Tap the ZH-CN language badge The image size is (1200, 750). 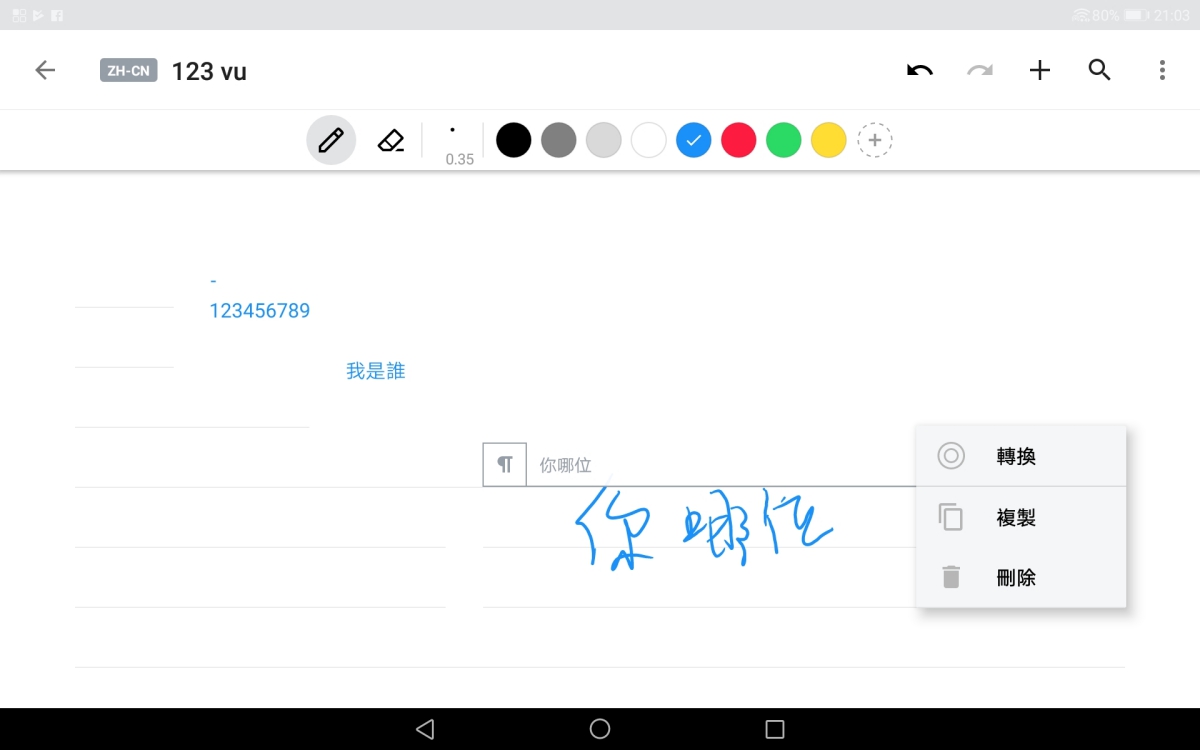128,71
